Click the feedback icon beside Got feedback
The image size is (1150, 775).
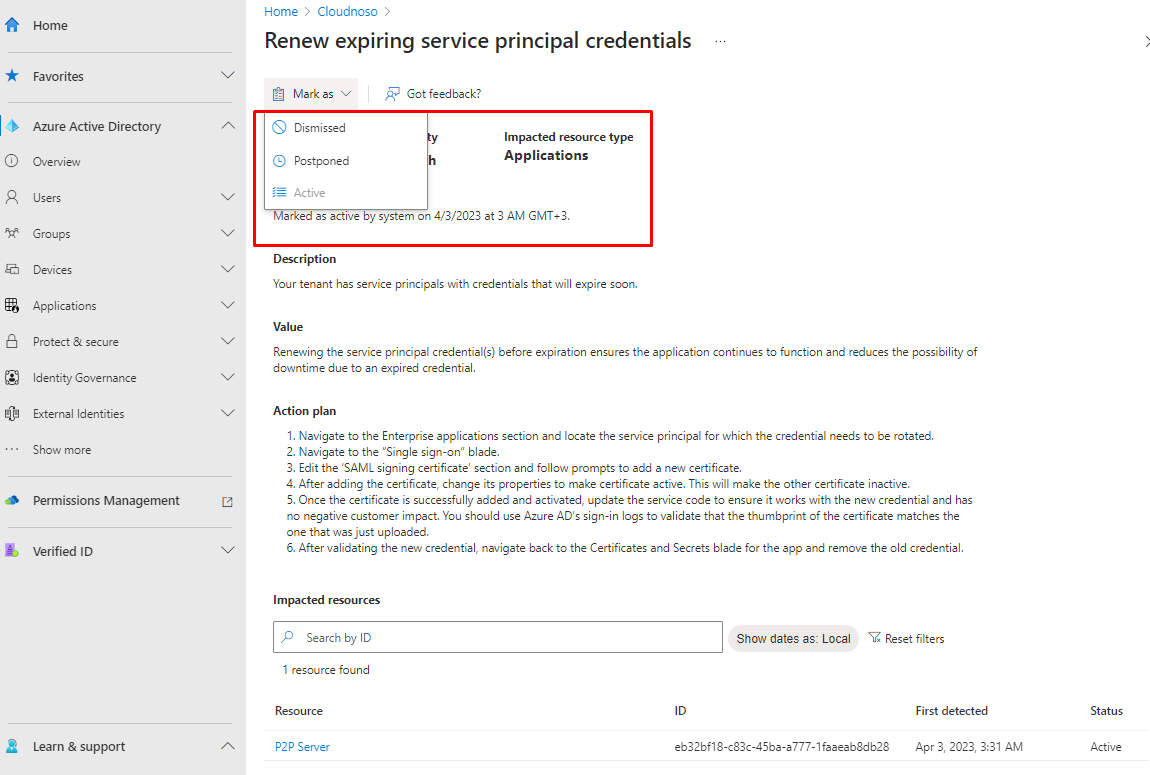[393, 94]
